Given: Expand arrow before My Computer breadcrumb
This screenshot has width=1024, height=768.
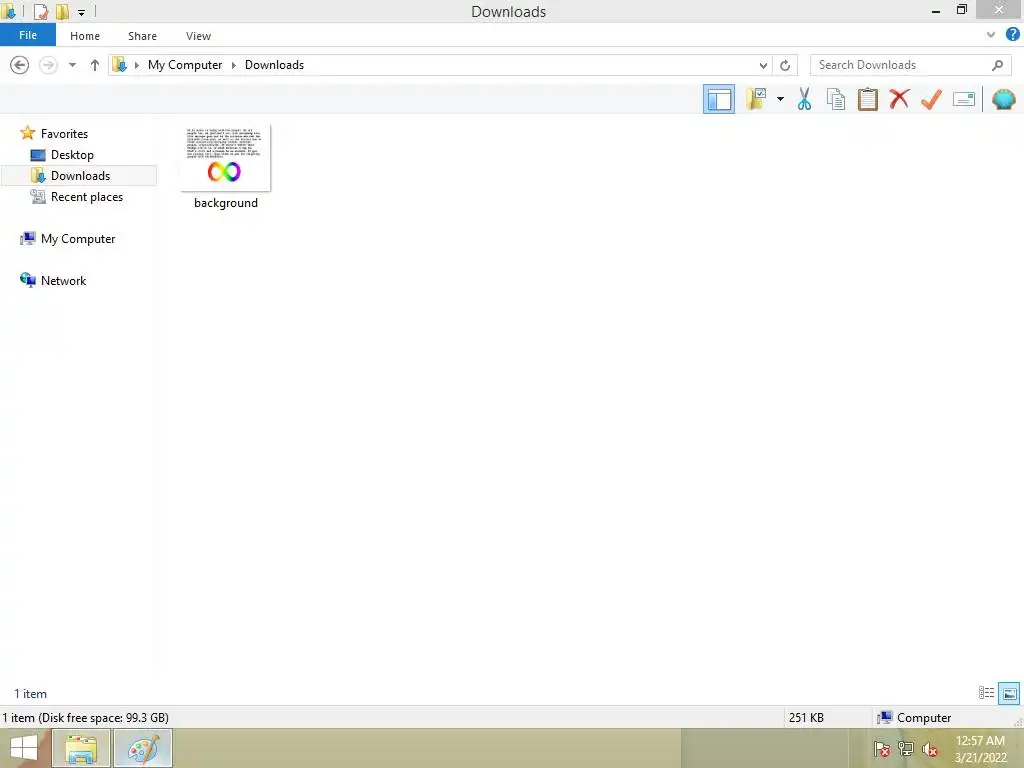Looking at the screenshot, I should pos(136,65).
